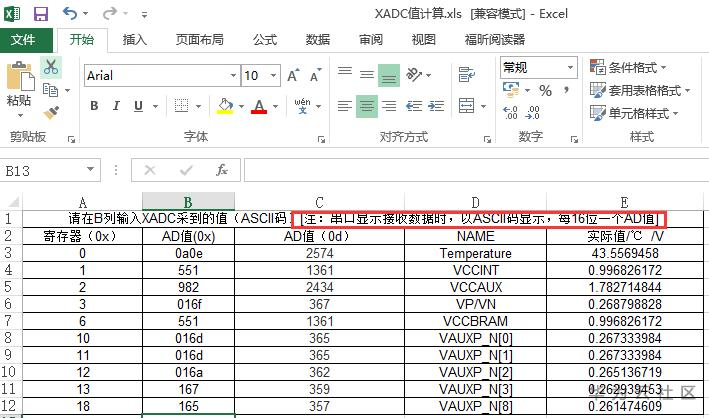Open the 套用表格格式 table format button
This screenshot has width=709, height=418.
click(x=640, y=90)
